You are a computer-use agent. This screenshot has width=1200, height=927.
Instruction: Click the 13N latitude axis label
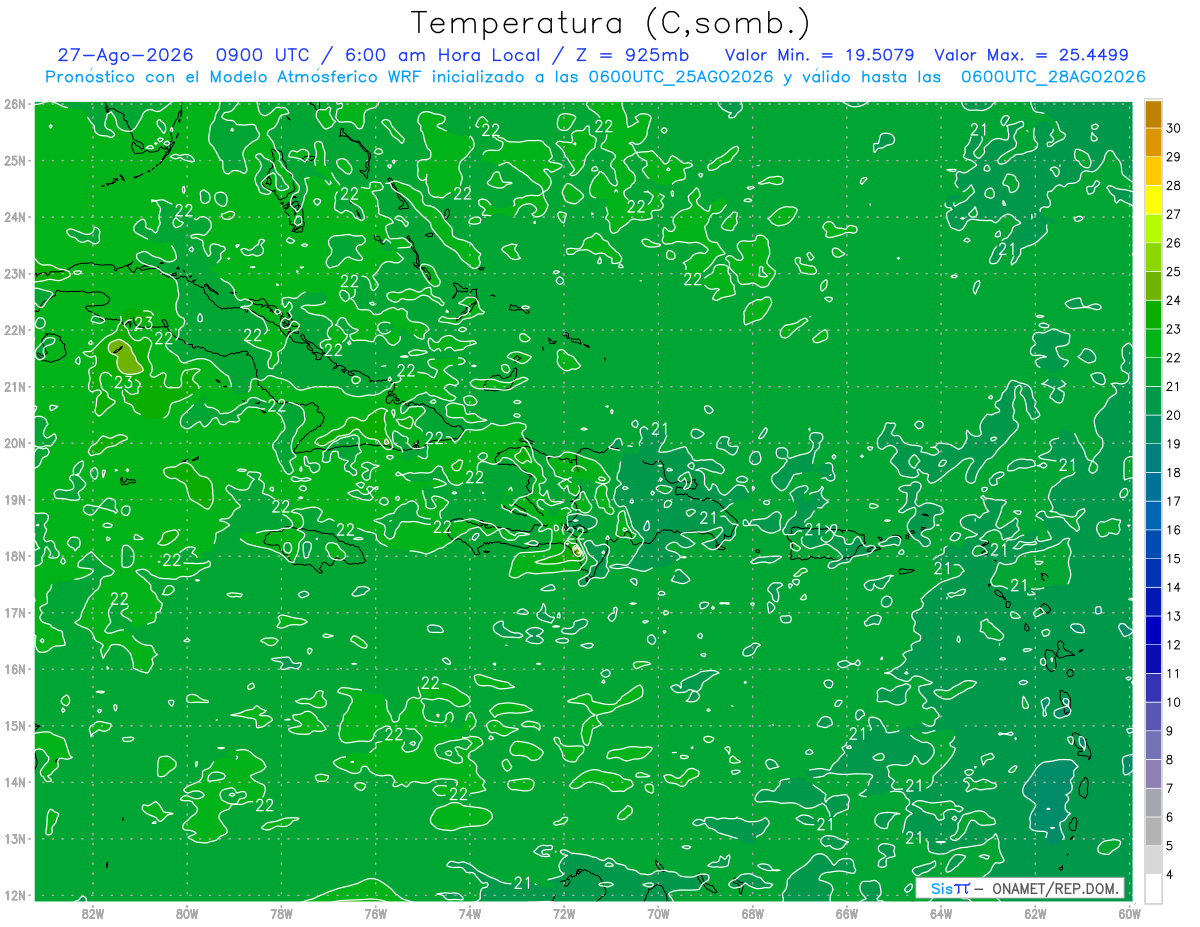coord(14,838)
